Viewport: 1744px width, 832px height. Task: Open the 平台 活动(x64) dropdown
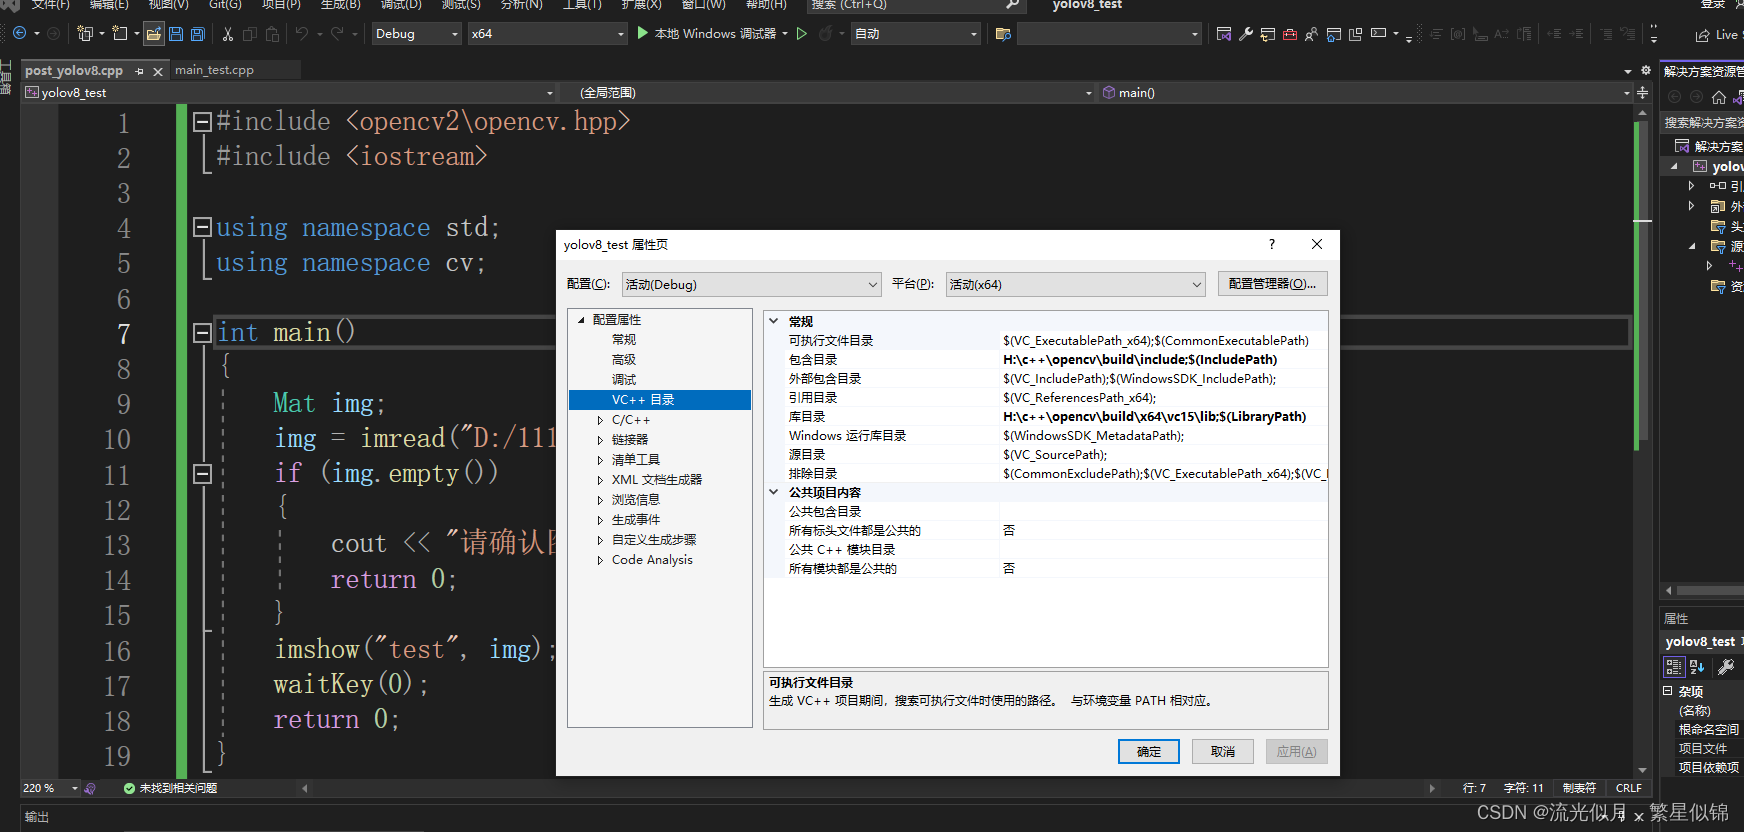click(x=1075, y=284)
